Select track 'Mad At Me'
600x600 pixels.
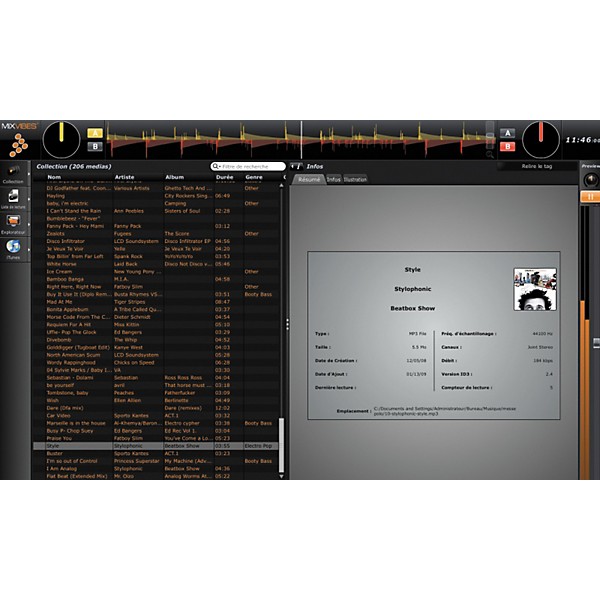click(156, 302)
